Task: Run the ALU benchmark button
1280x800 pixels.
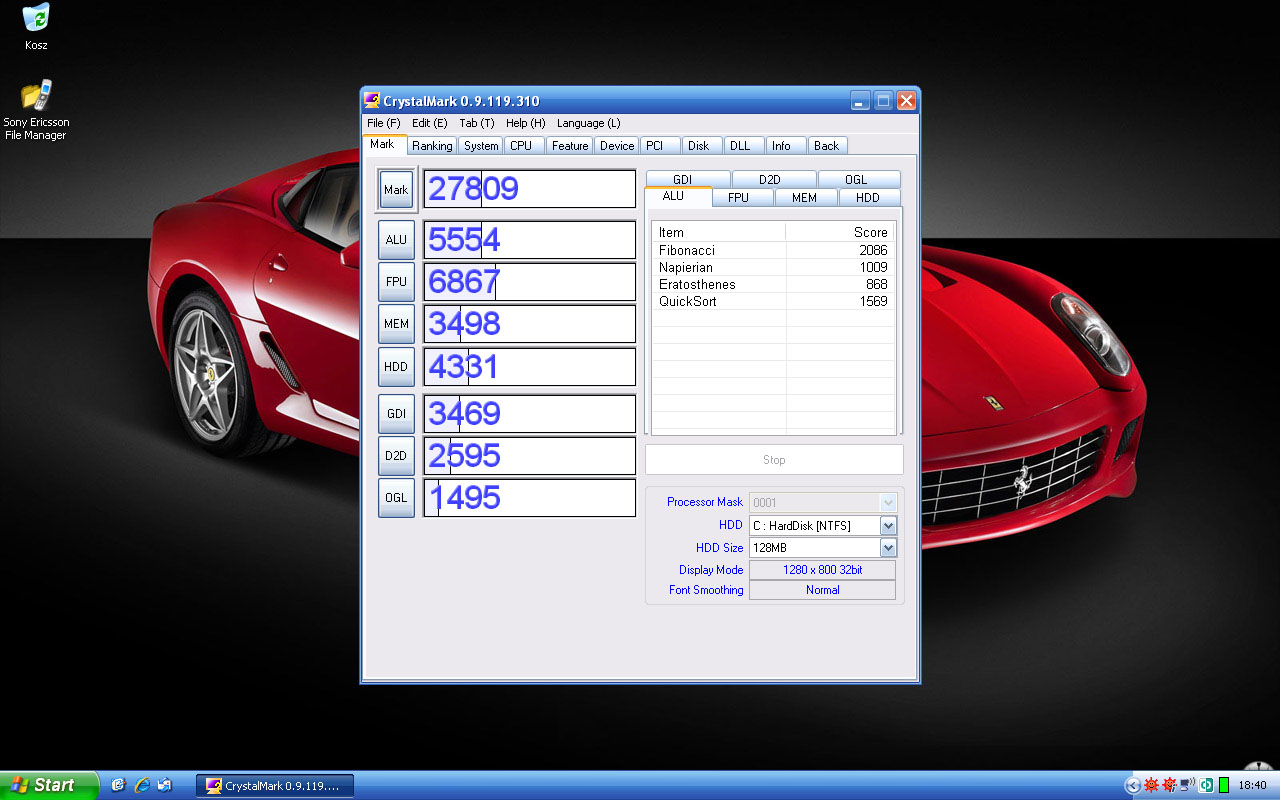Action: (396, 240)
